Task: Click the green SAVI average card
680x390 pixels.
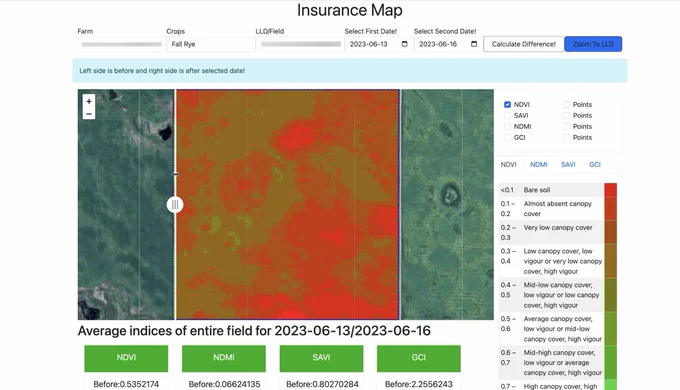Action: pos(321,358)
